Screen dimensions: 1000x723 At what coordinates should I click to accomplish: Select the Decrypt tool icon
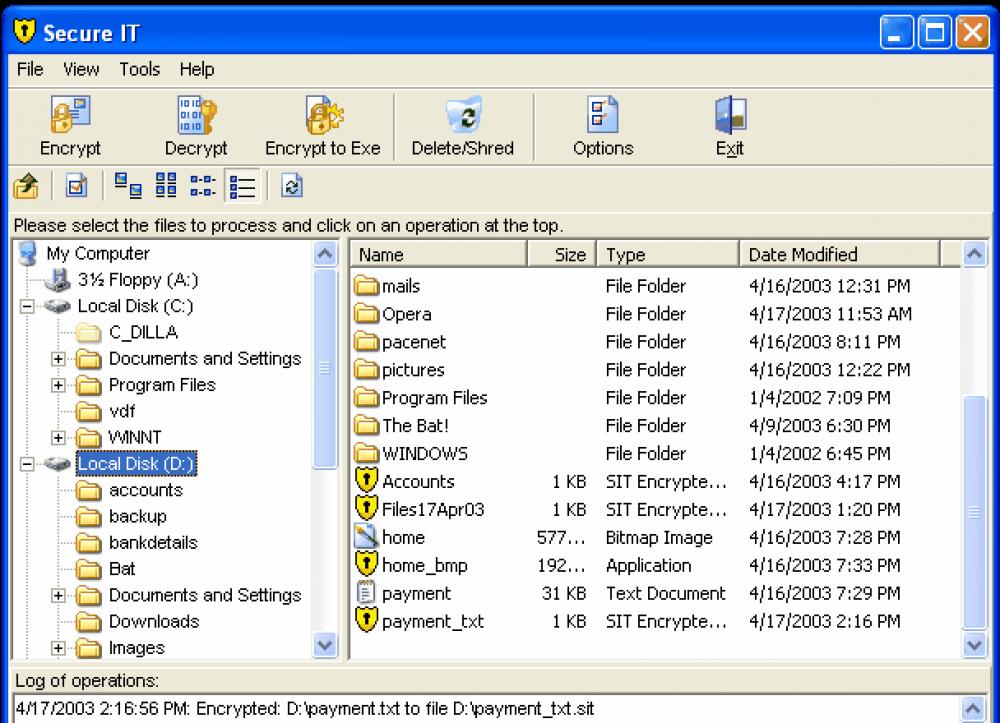tap(196, 123)
